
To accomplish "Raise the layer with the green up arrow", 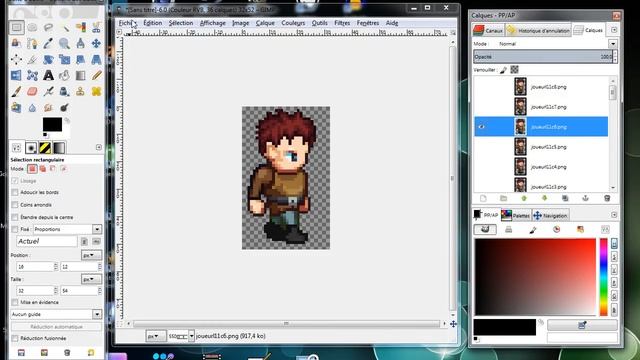I will pos(524,198).
